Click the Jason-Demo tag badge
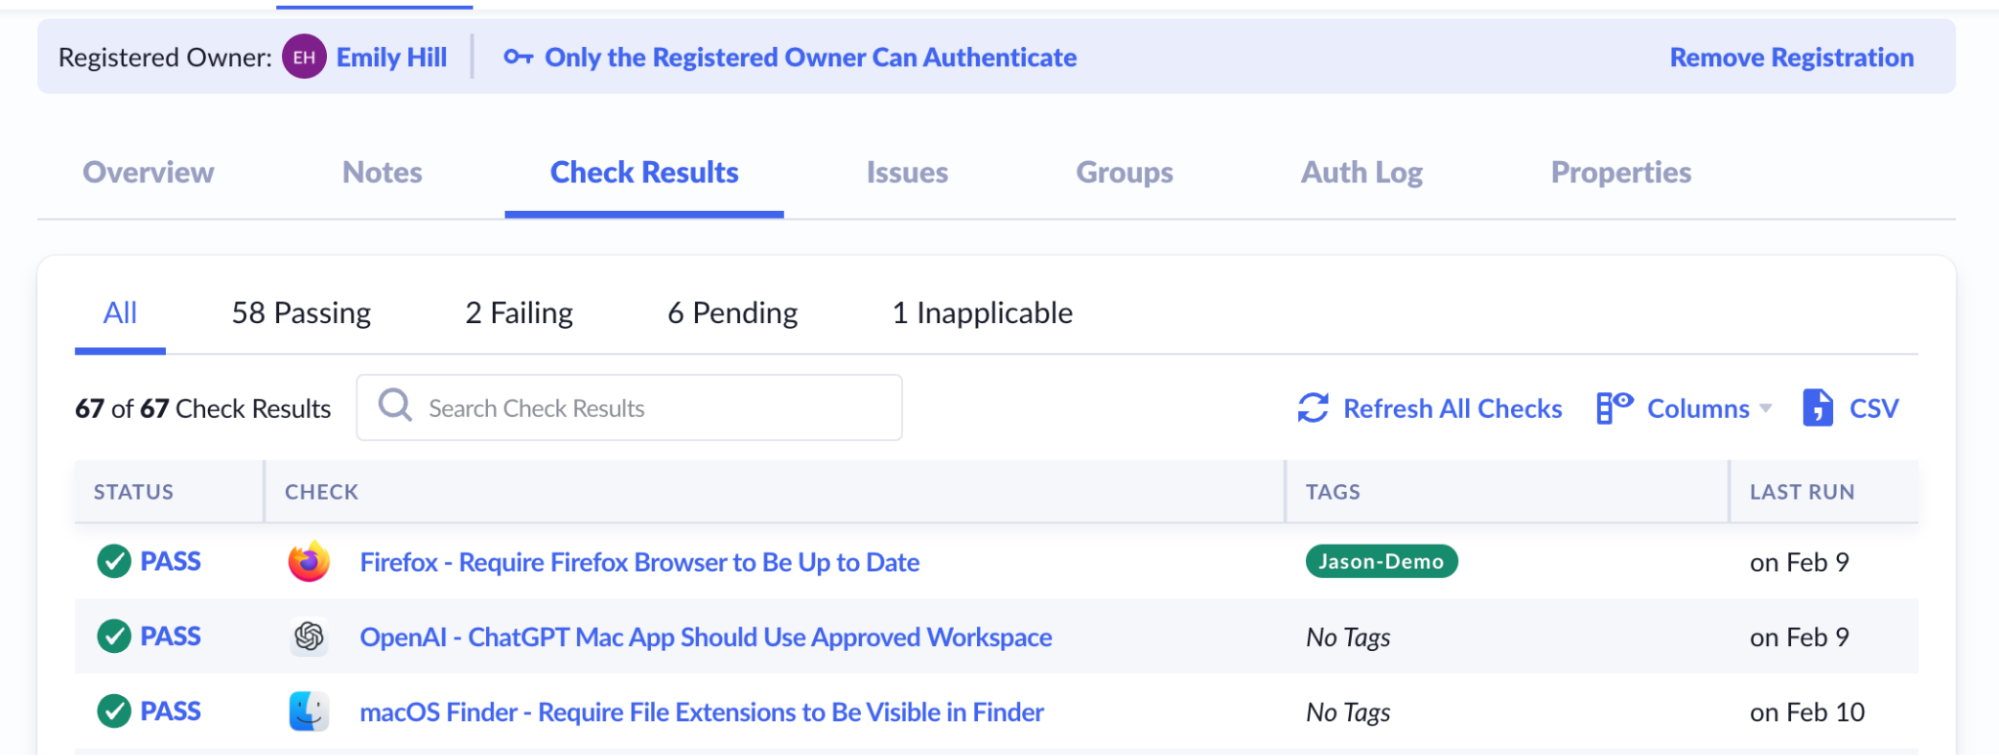This screenshot has height=756, width=1999. click(1381, 562)
